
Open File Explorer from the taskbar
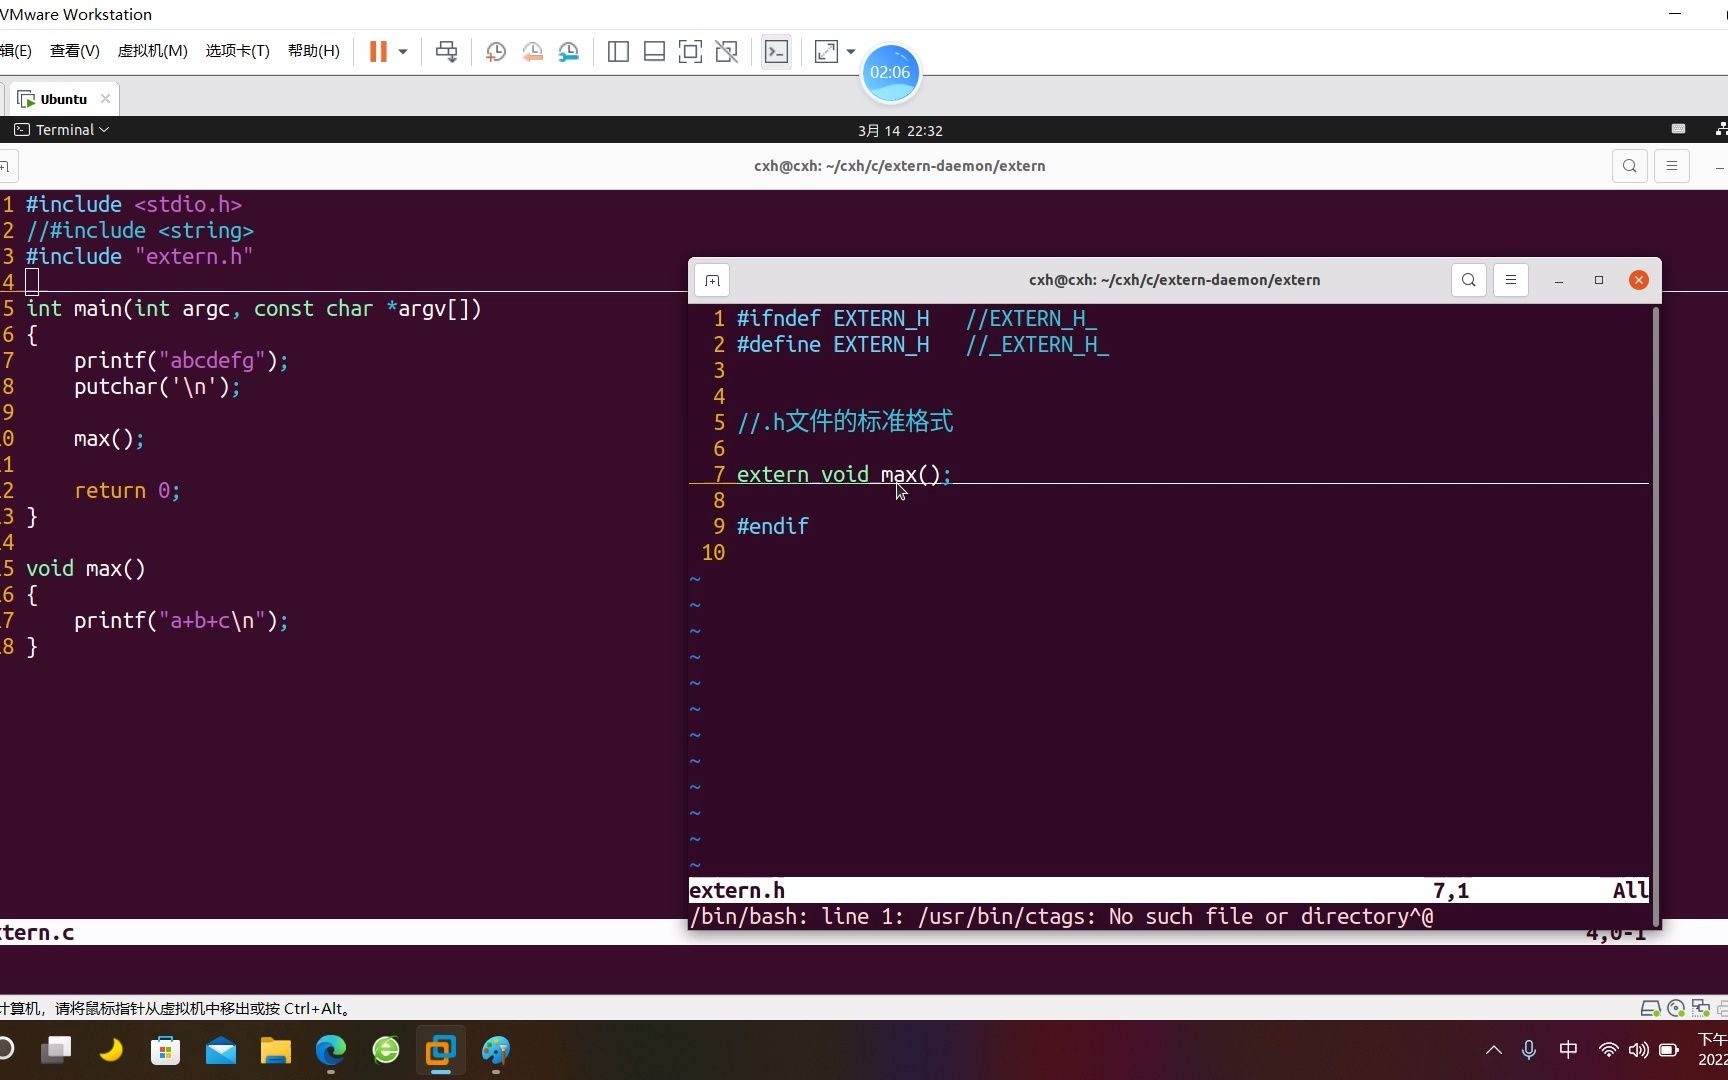tap(276, 1050)
